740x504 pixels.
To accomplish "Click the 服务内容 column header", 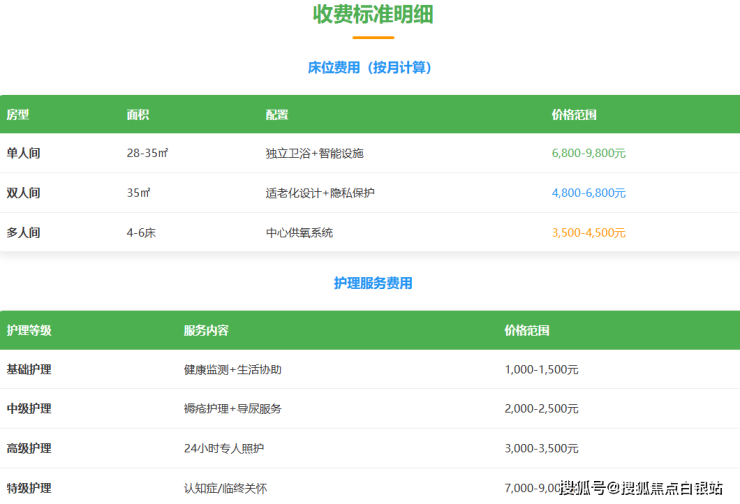I will (206, 331).
